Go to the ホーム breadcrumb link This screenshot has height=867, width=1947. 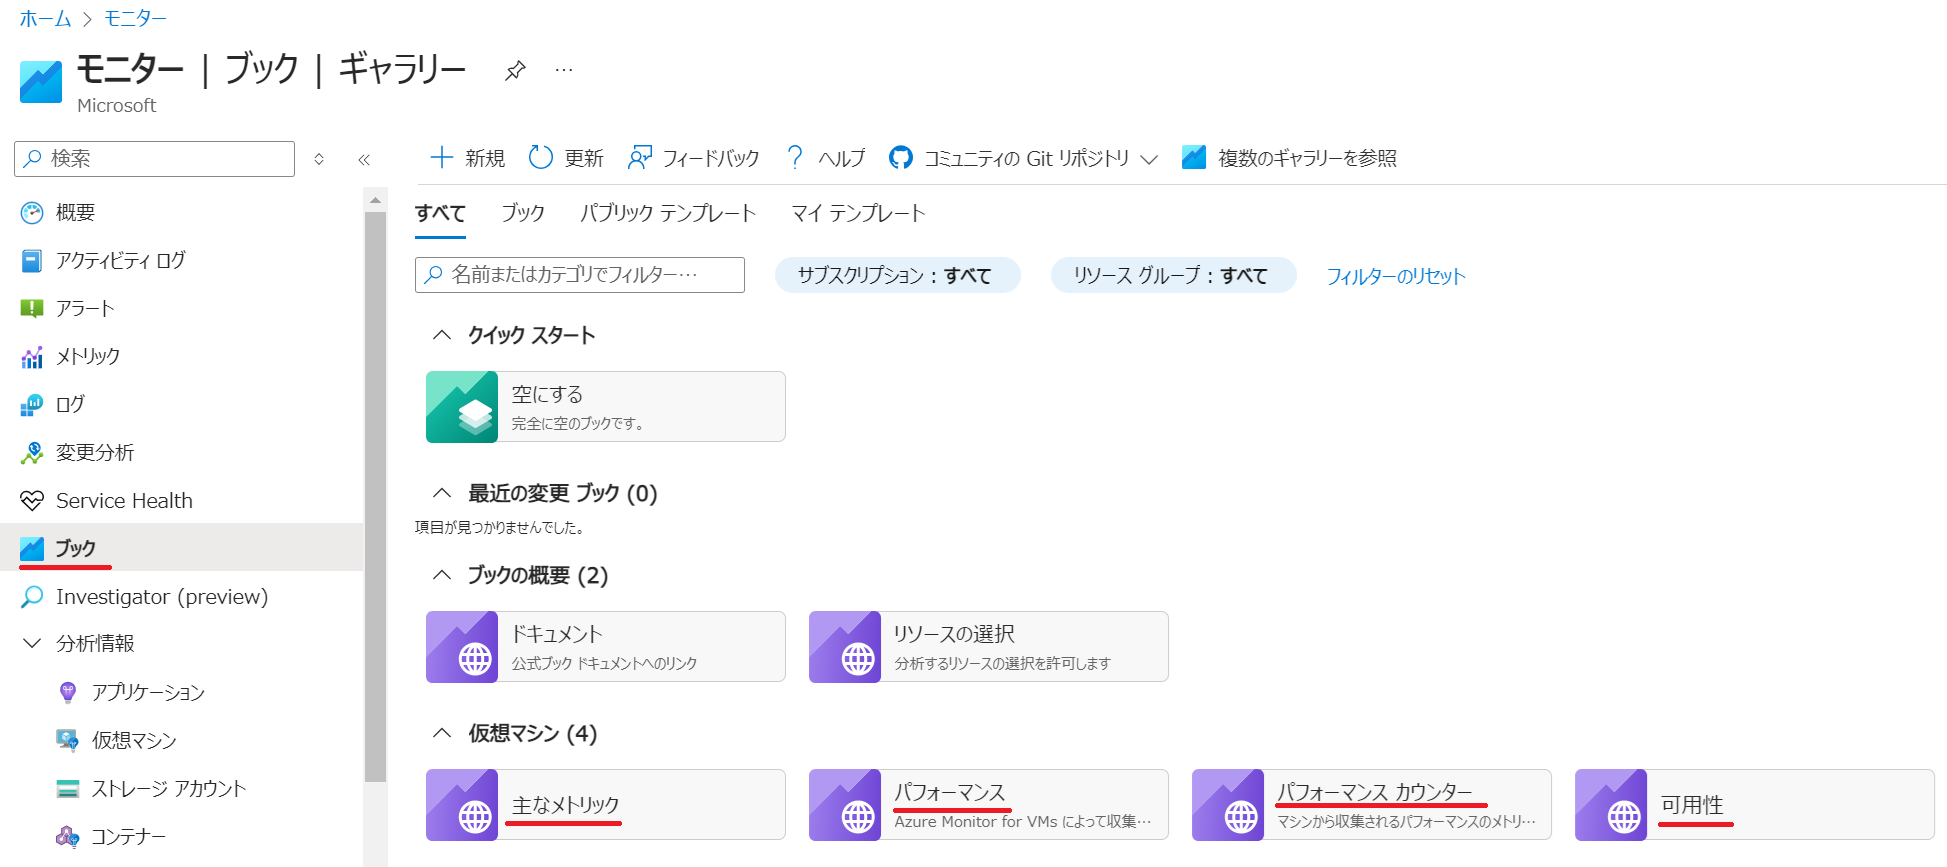point(46,18)
